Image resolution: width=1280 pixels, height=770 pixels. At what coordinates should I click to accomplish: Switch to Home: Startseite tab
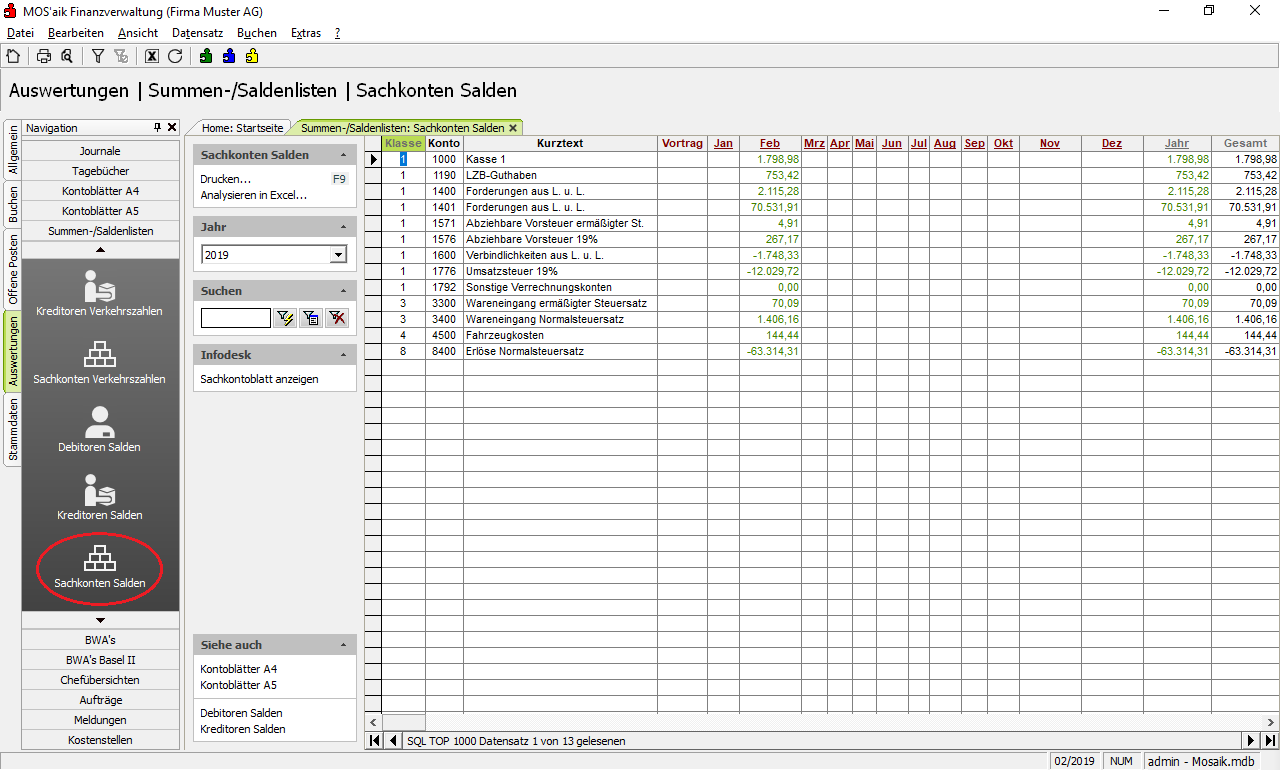(242, 128)
